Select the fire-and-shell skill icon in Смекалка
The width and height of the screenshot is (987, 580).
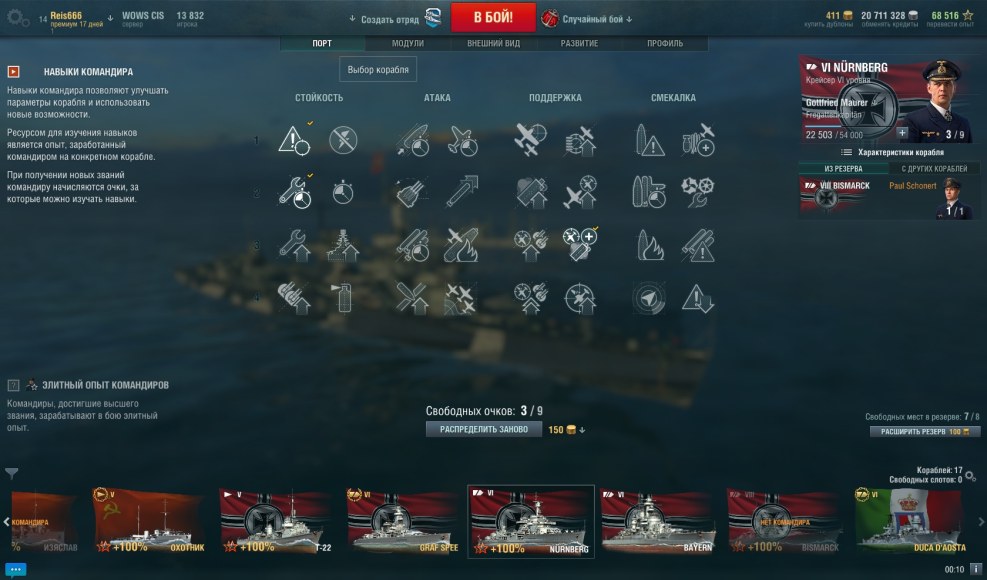coord(649,245)
